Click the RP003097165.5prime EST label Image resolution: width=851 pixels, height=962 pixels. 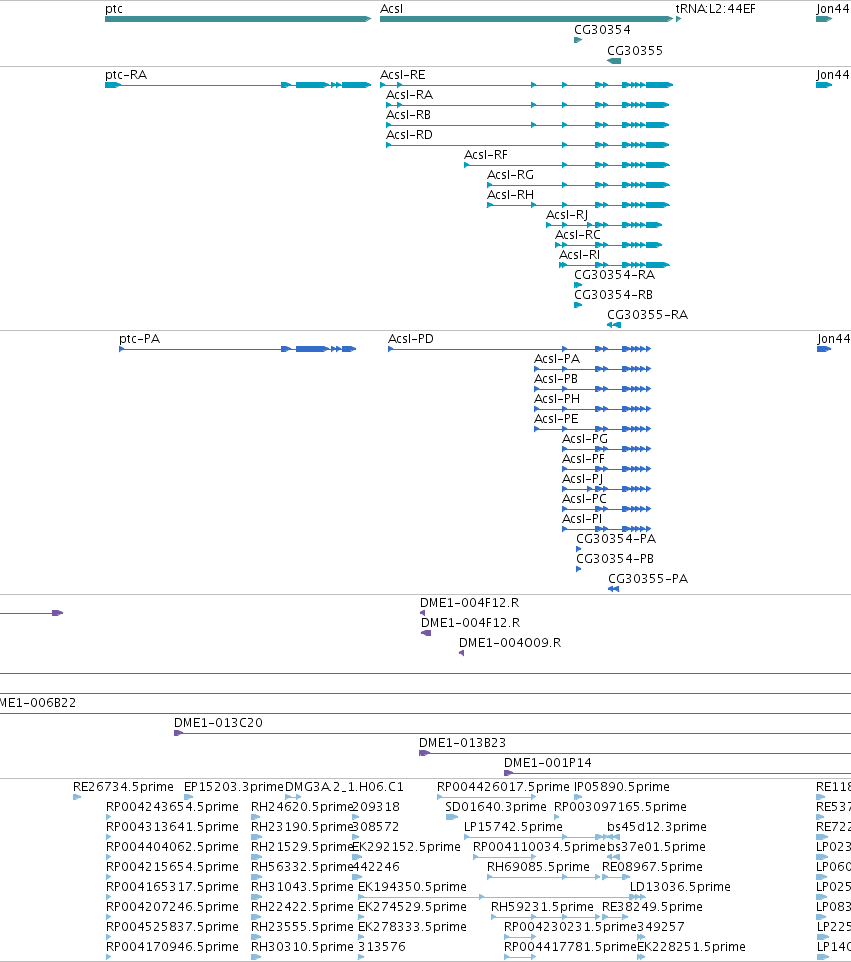pos(620,807)
